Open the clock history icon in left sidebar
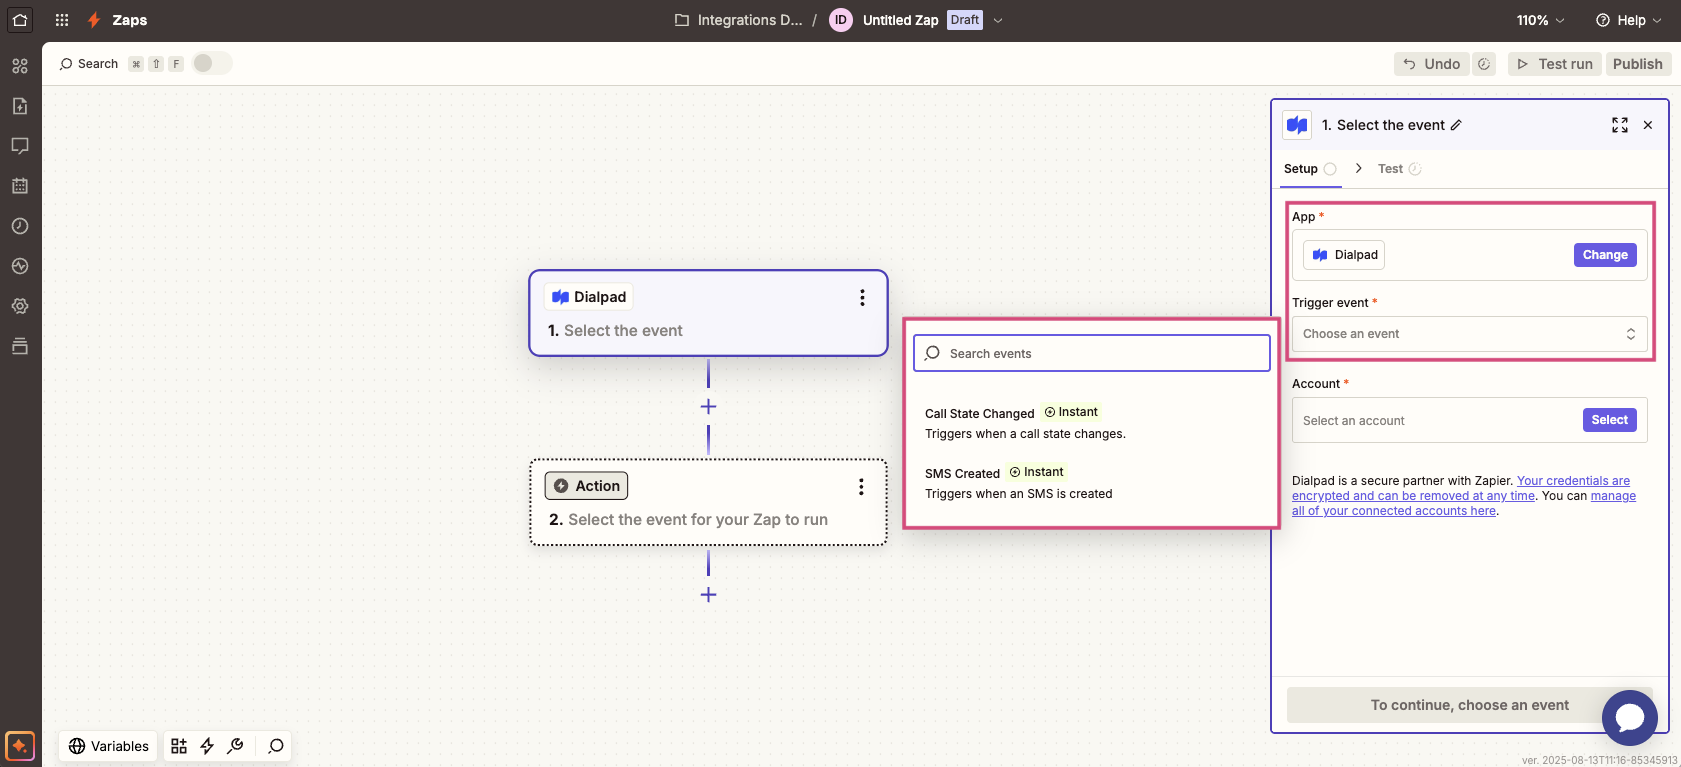Image resolution: width=1681 pixels, height=767 pixels. 20,226
